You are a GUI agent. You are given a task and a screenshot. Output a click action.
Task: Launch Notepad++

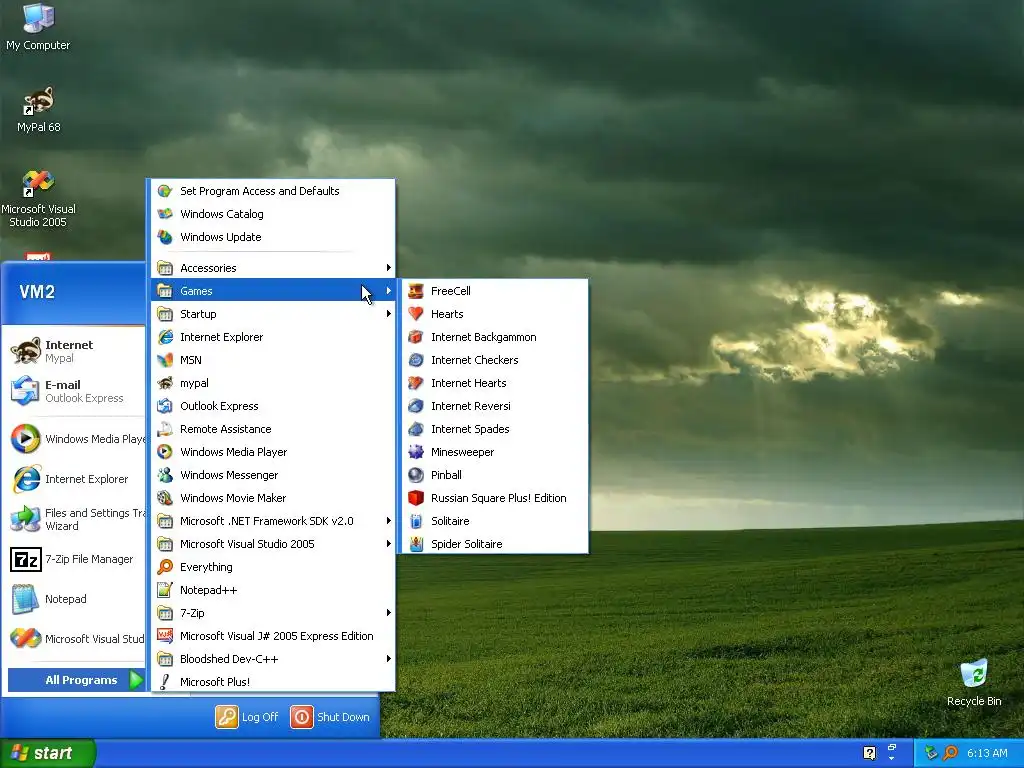click(x=273, y=590)
